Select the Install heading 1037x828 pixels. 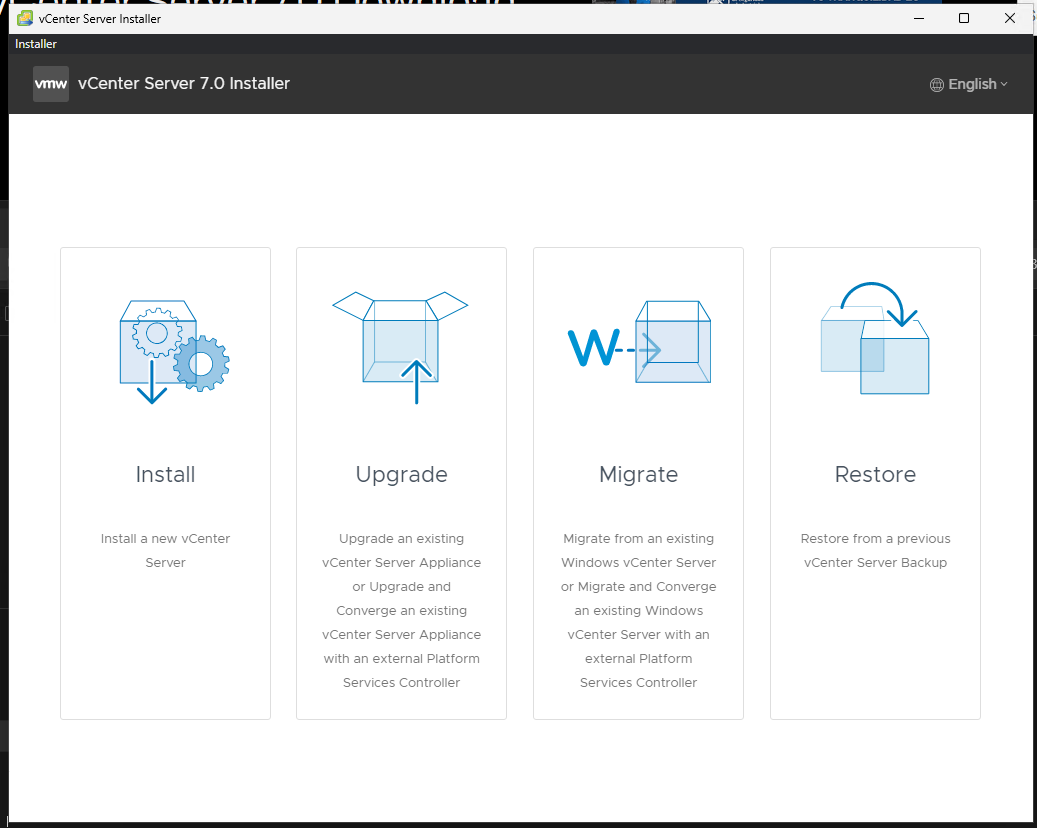[166, 474]
